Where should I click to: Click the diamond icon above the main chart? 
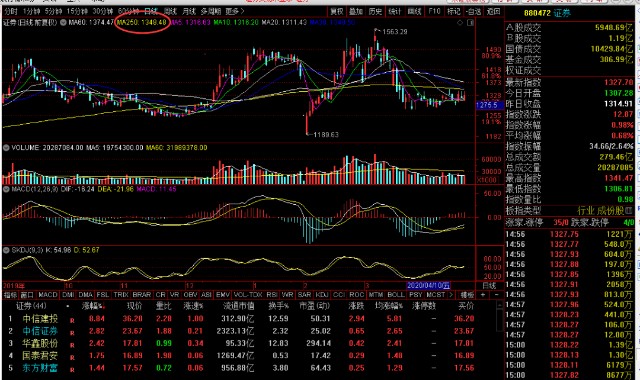coord(460,22)
